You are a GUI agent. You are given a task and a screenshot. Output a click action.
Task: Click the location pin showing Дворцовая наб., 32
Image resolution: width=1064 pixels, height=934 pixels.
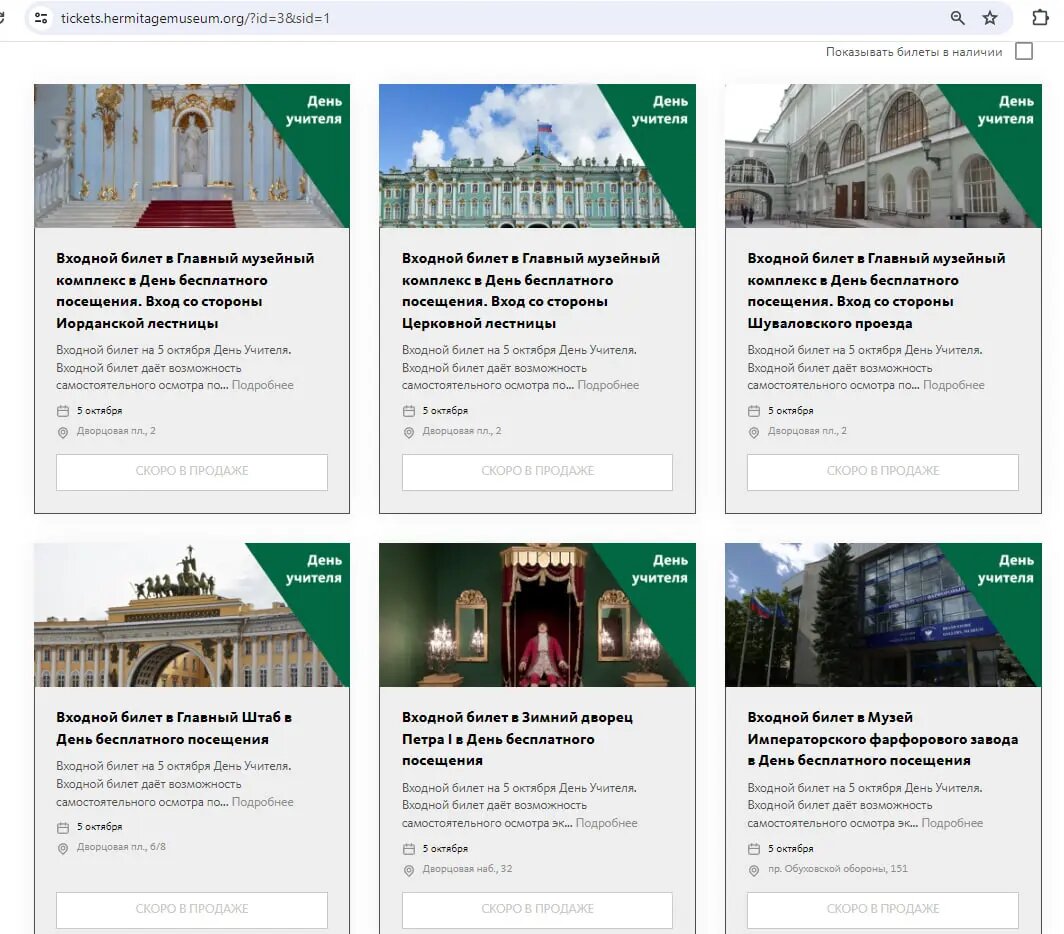(409, 869)
